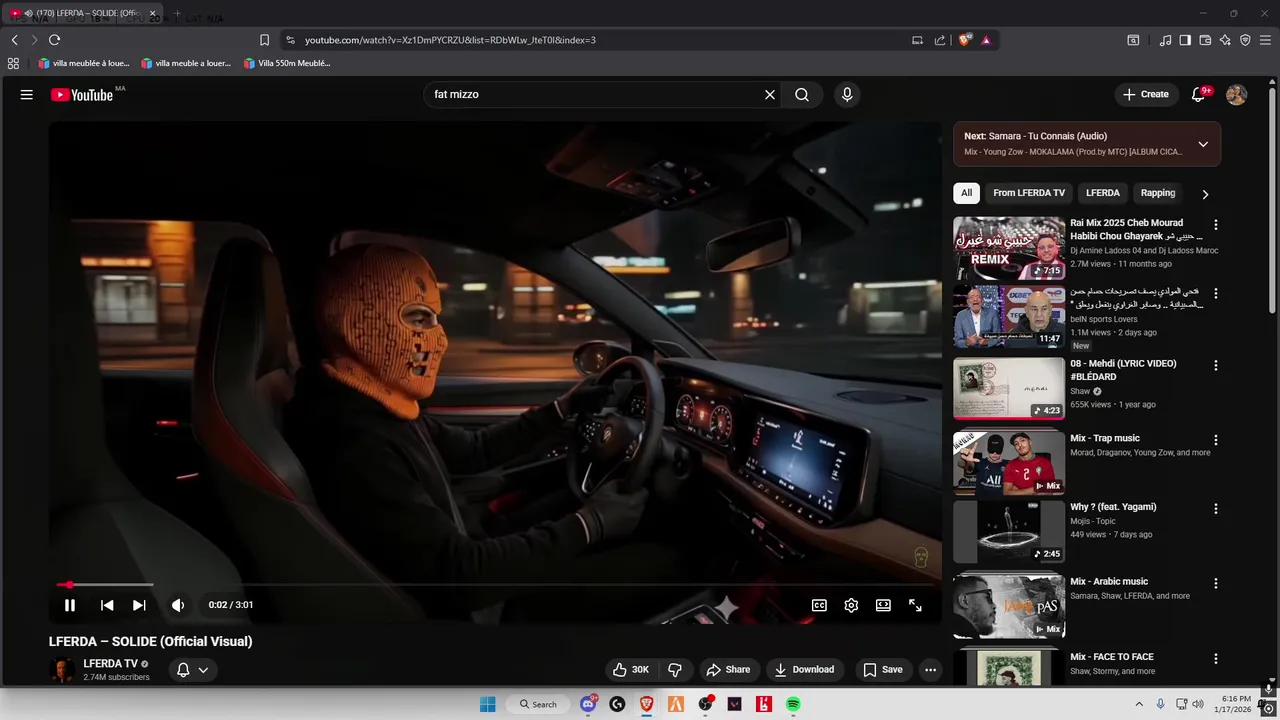Screen dimensions: 1280x720
Task: Open 'villa meublée à louer...' bookmark
Action: [x=84, y=63]
